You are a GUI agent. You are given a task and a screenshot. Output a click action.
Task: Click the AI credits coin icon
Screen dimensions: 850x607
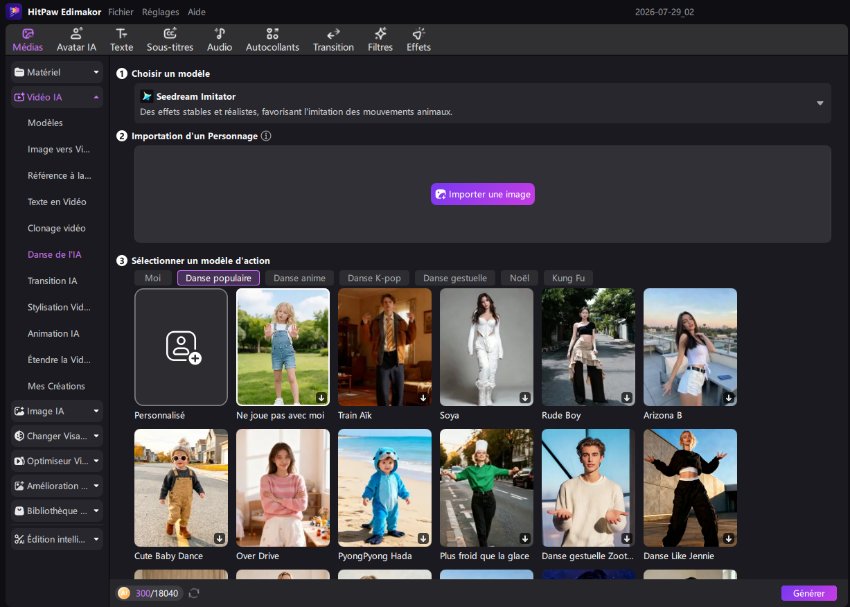pos(124,593)
